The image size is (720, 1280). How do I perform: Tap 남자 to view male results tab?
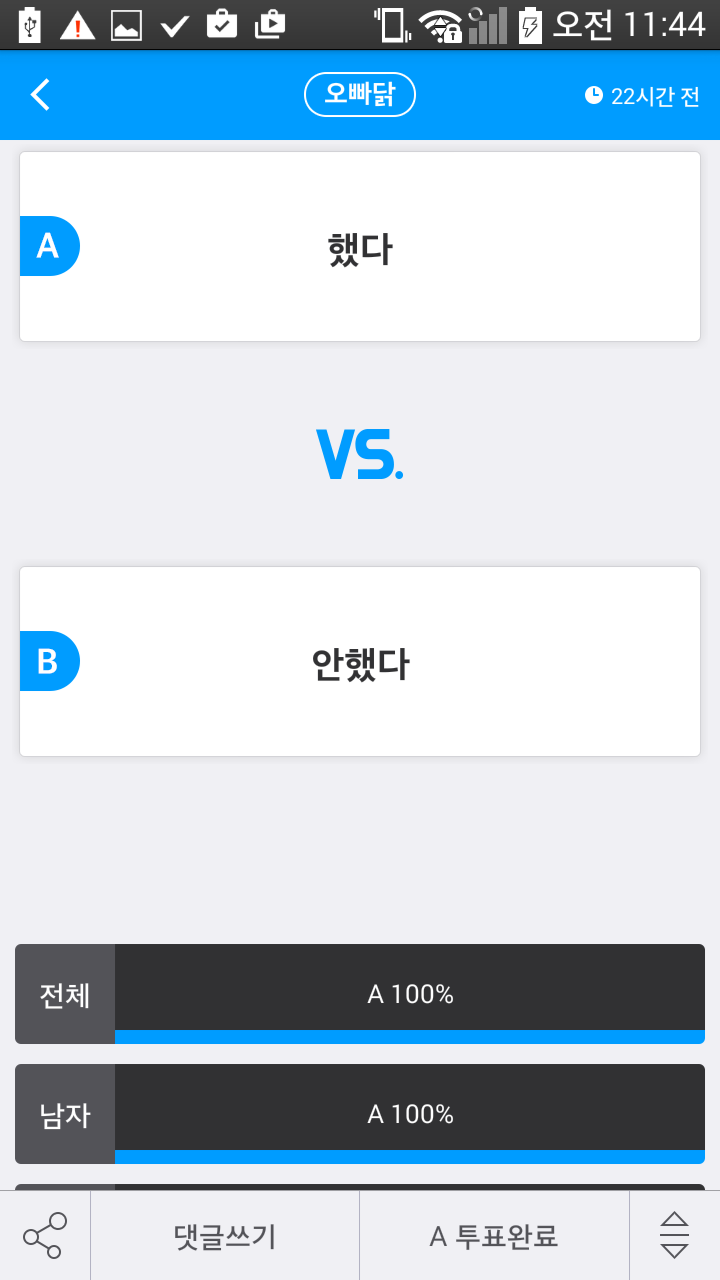pyautogui.click(x=64, y=1114)
